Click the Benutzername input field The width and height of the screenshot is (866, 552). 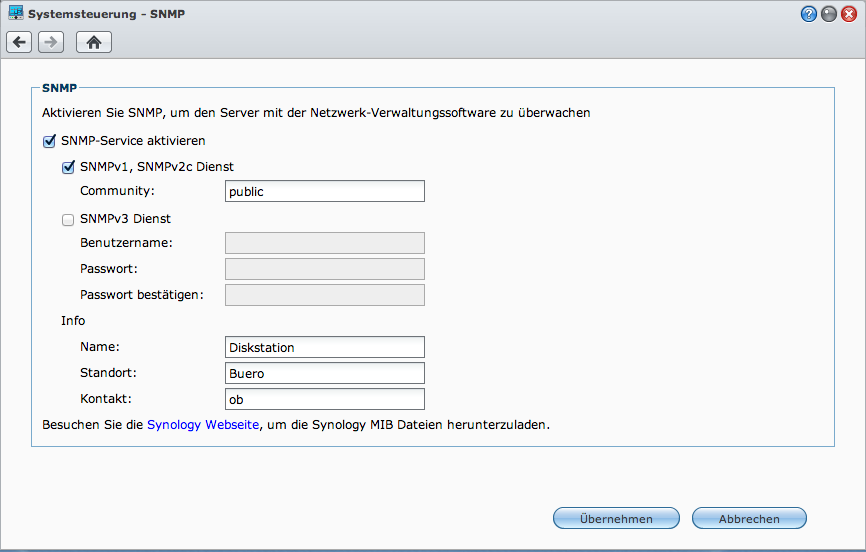[325, 243]
